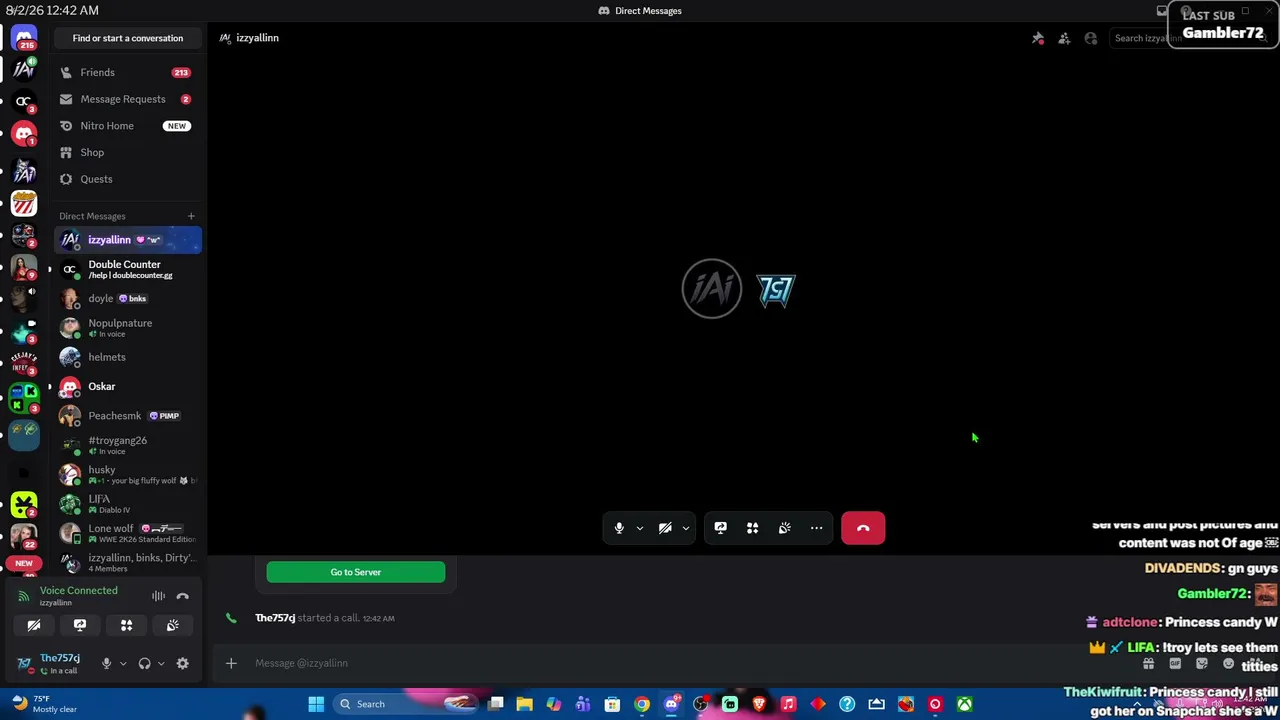Image resolution: width=1280 pixels, height=720 pixels.
Task: Open camera options arrow in call bar
Action: coord(685,528)
